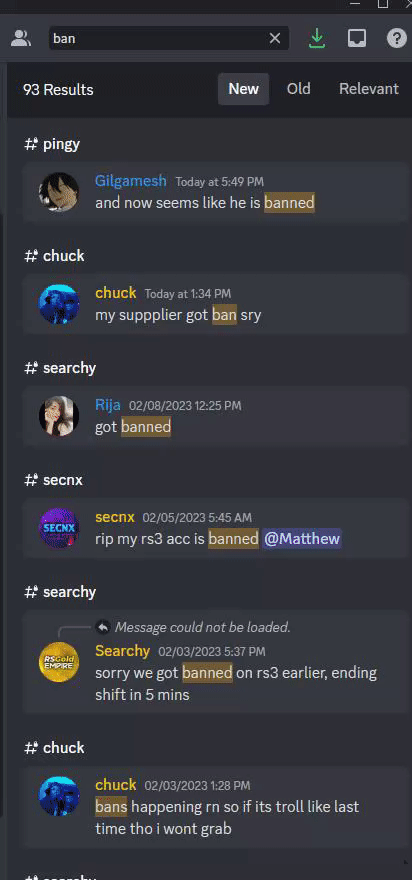
Task: Open the 'Message could not be loaded' reply
Action: coord(203,627)
